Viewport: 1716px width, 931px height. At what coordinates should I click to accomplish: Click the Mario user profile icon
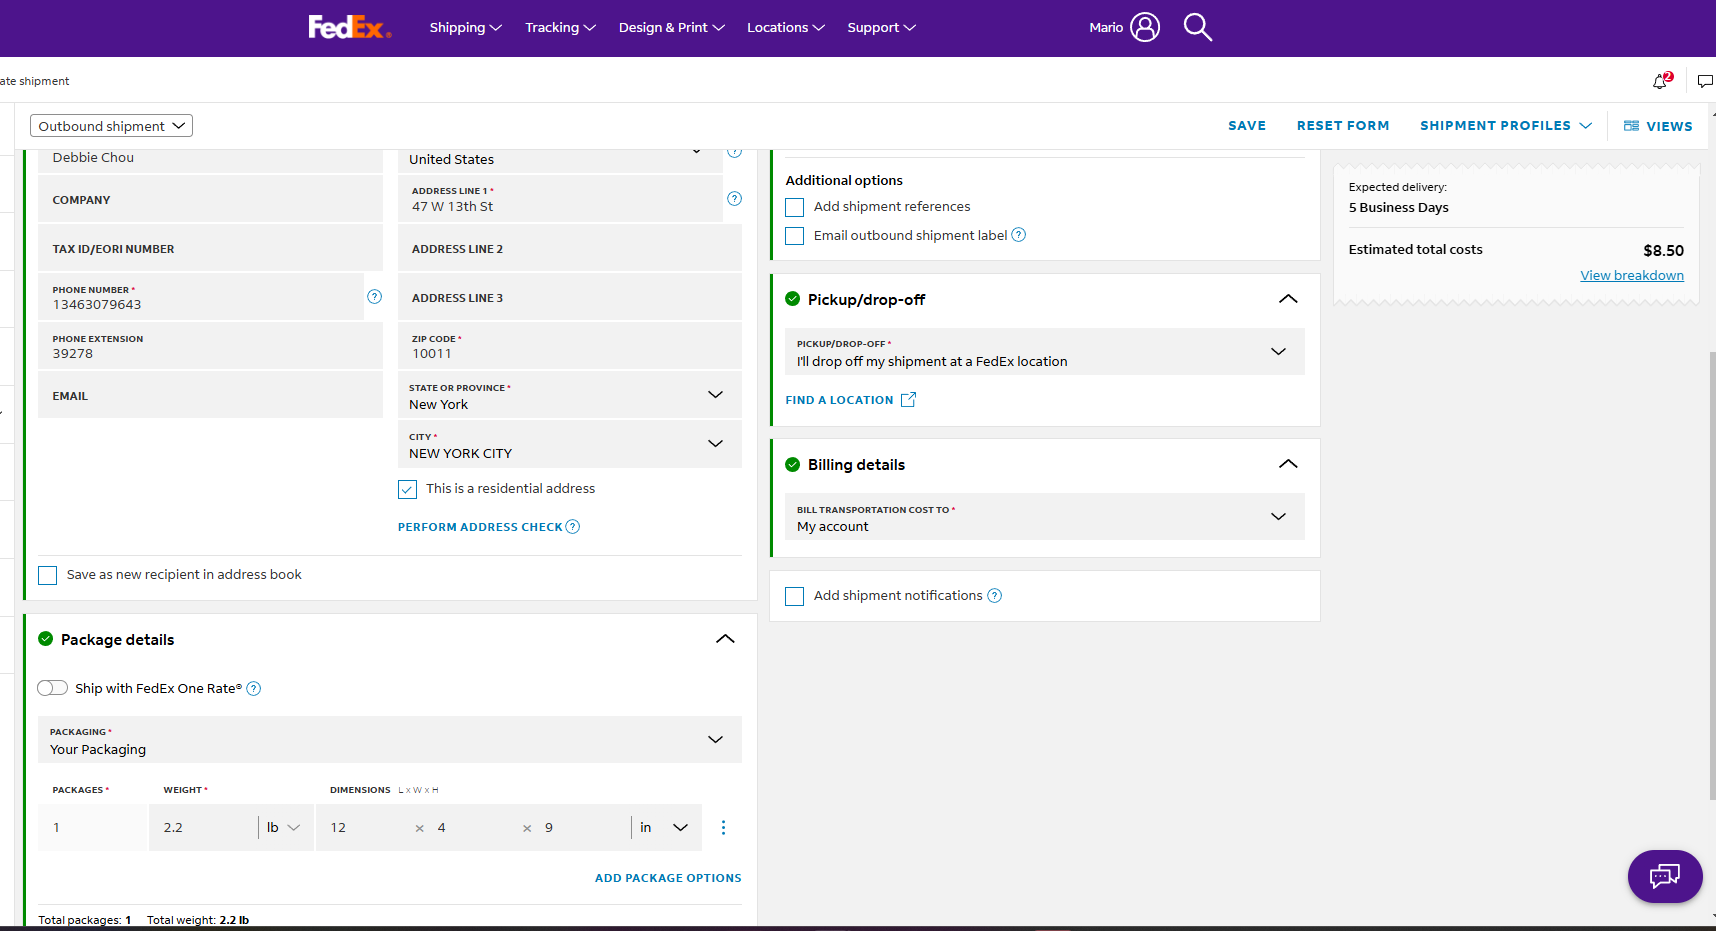pos(1145,27)
